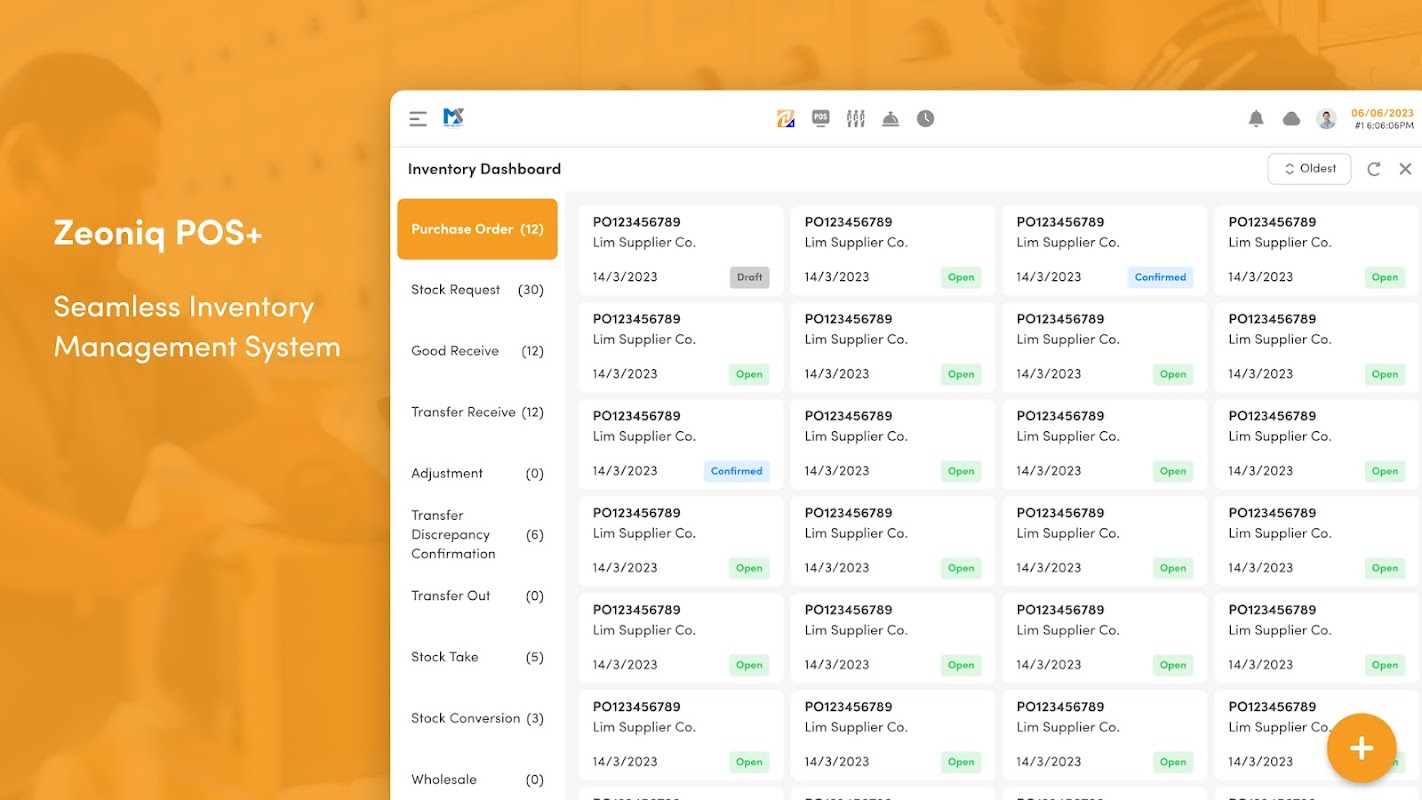
Task: Open the Stock Request category
Action: [x=477, y=290]
